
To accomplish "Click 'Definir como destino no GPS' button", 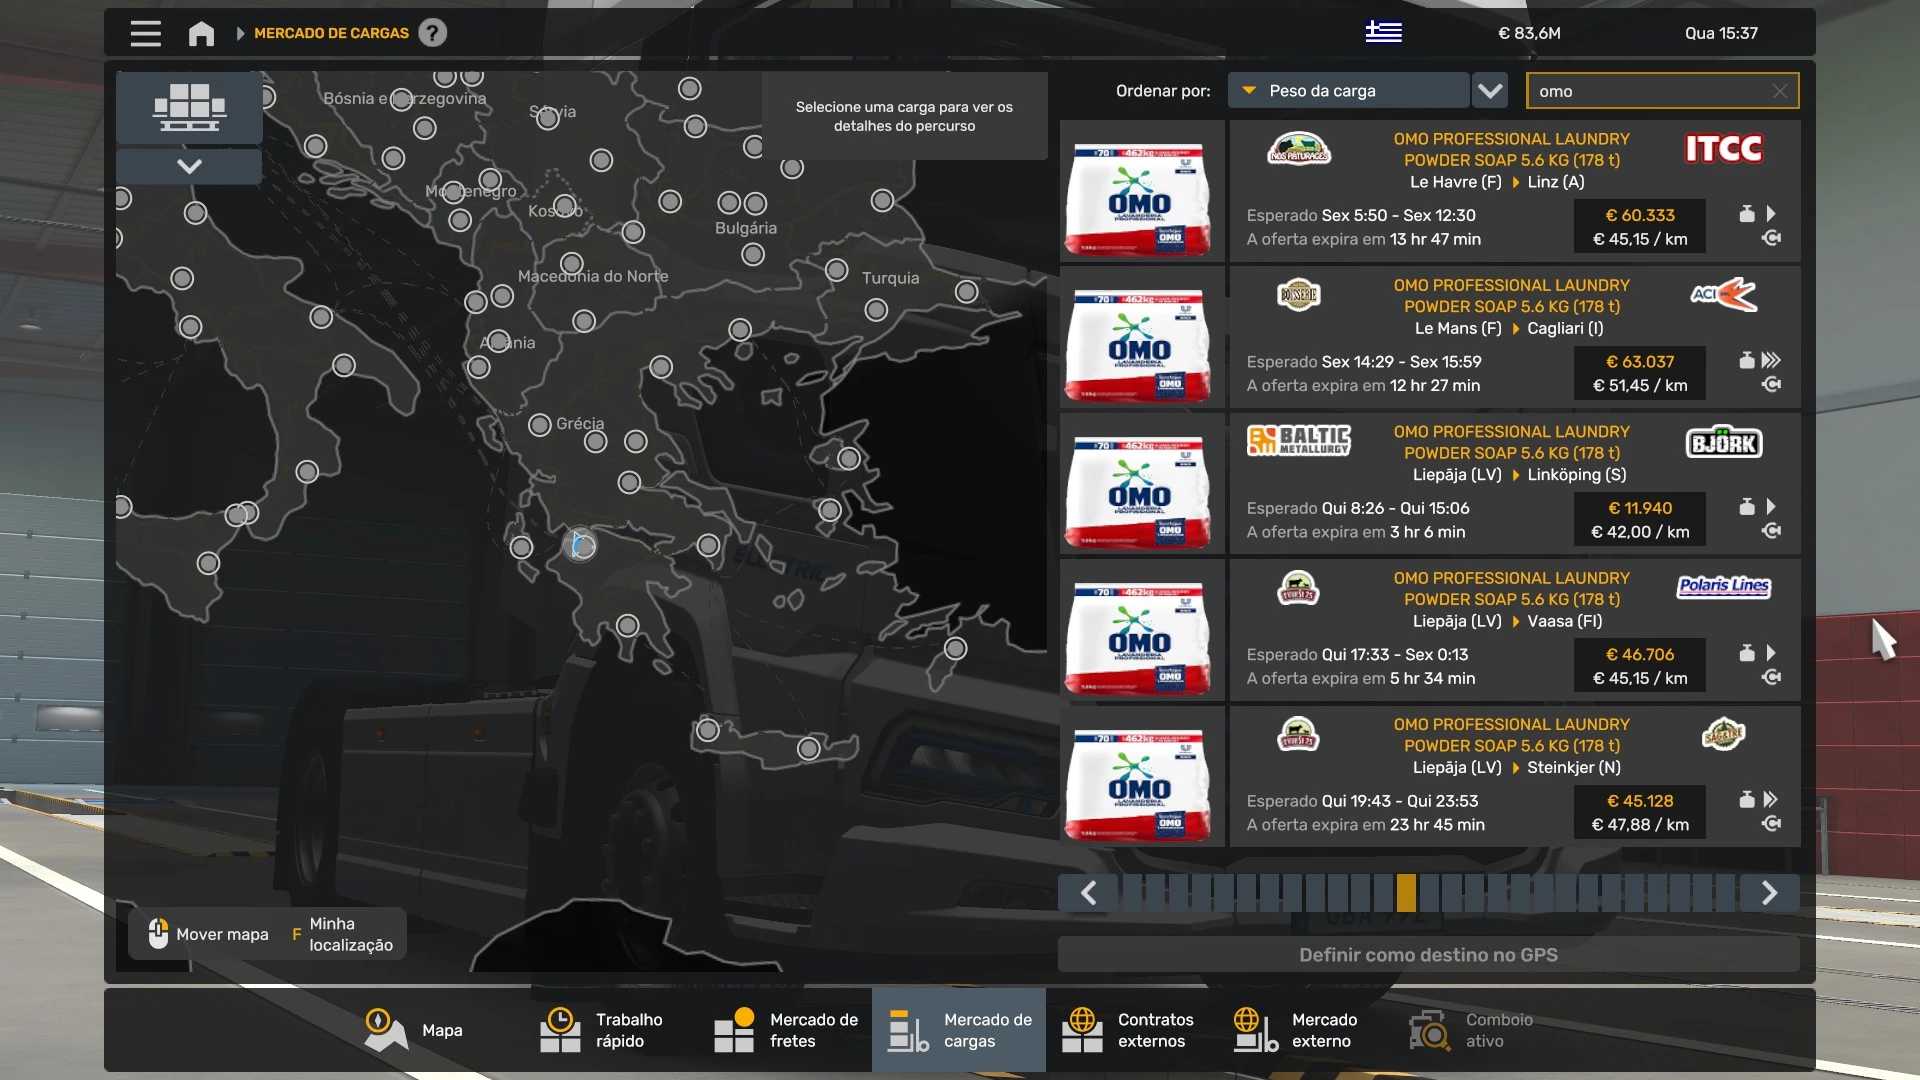I will tap(1428, 955).
